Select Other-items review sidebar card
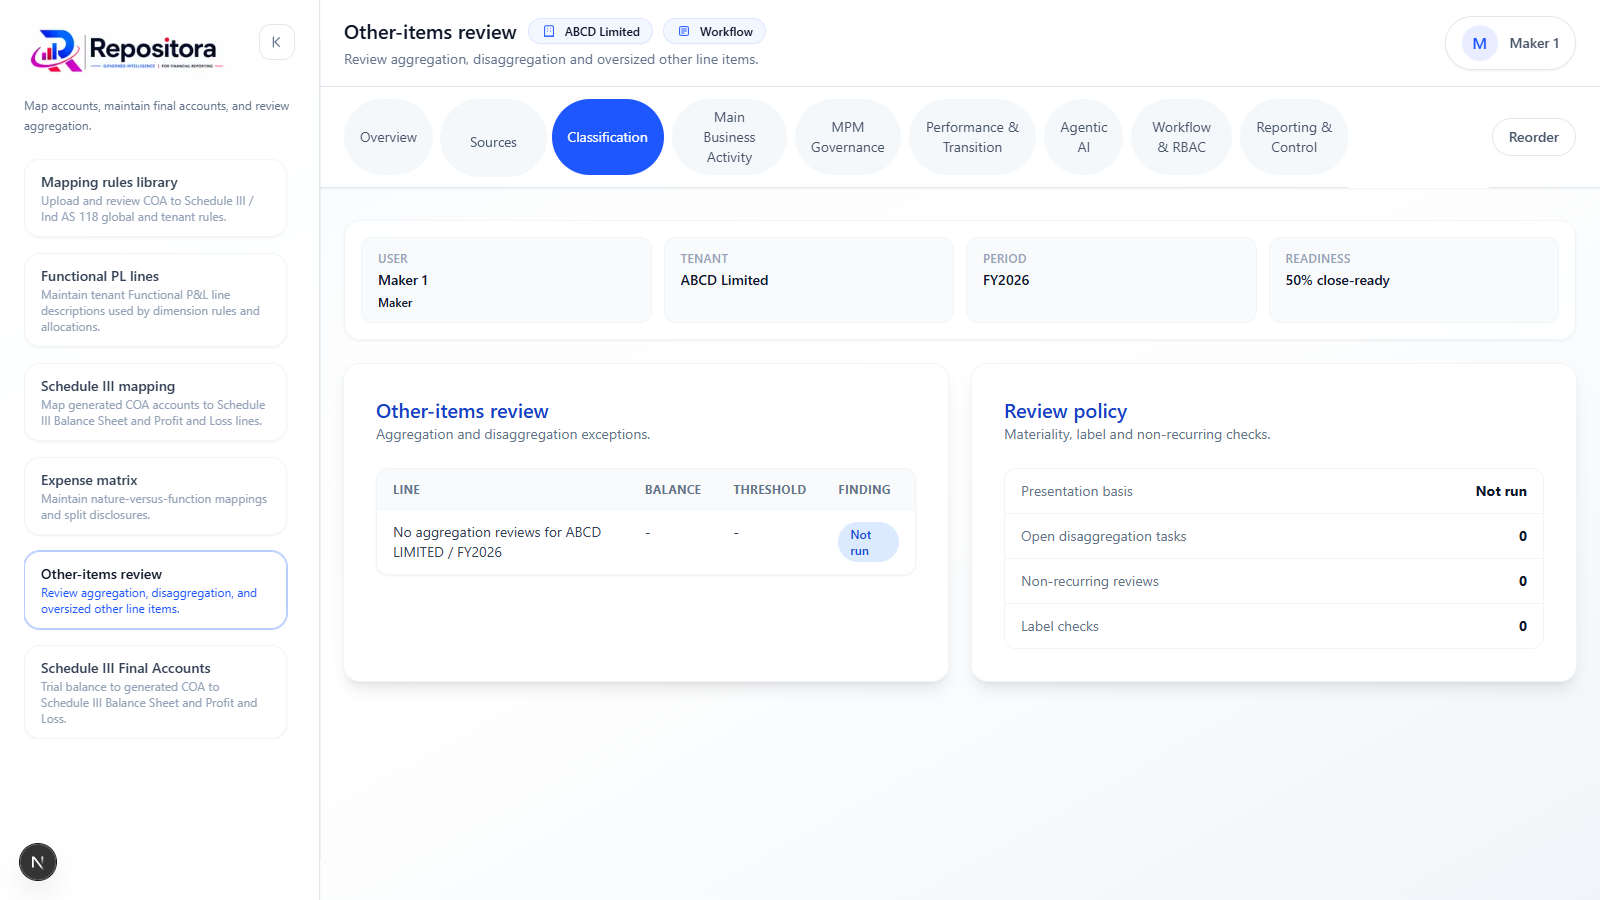The image size is (1600, 900). [x=156, y=590]
